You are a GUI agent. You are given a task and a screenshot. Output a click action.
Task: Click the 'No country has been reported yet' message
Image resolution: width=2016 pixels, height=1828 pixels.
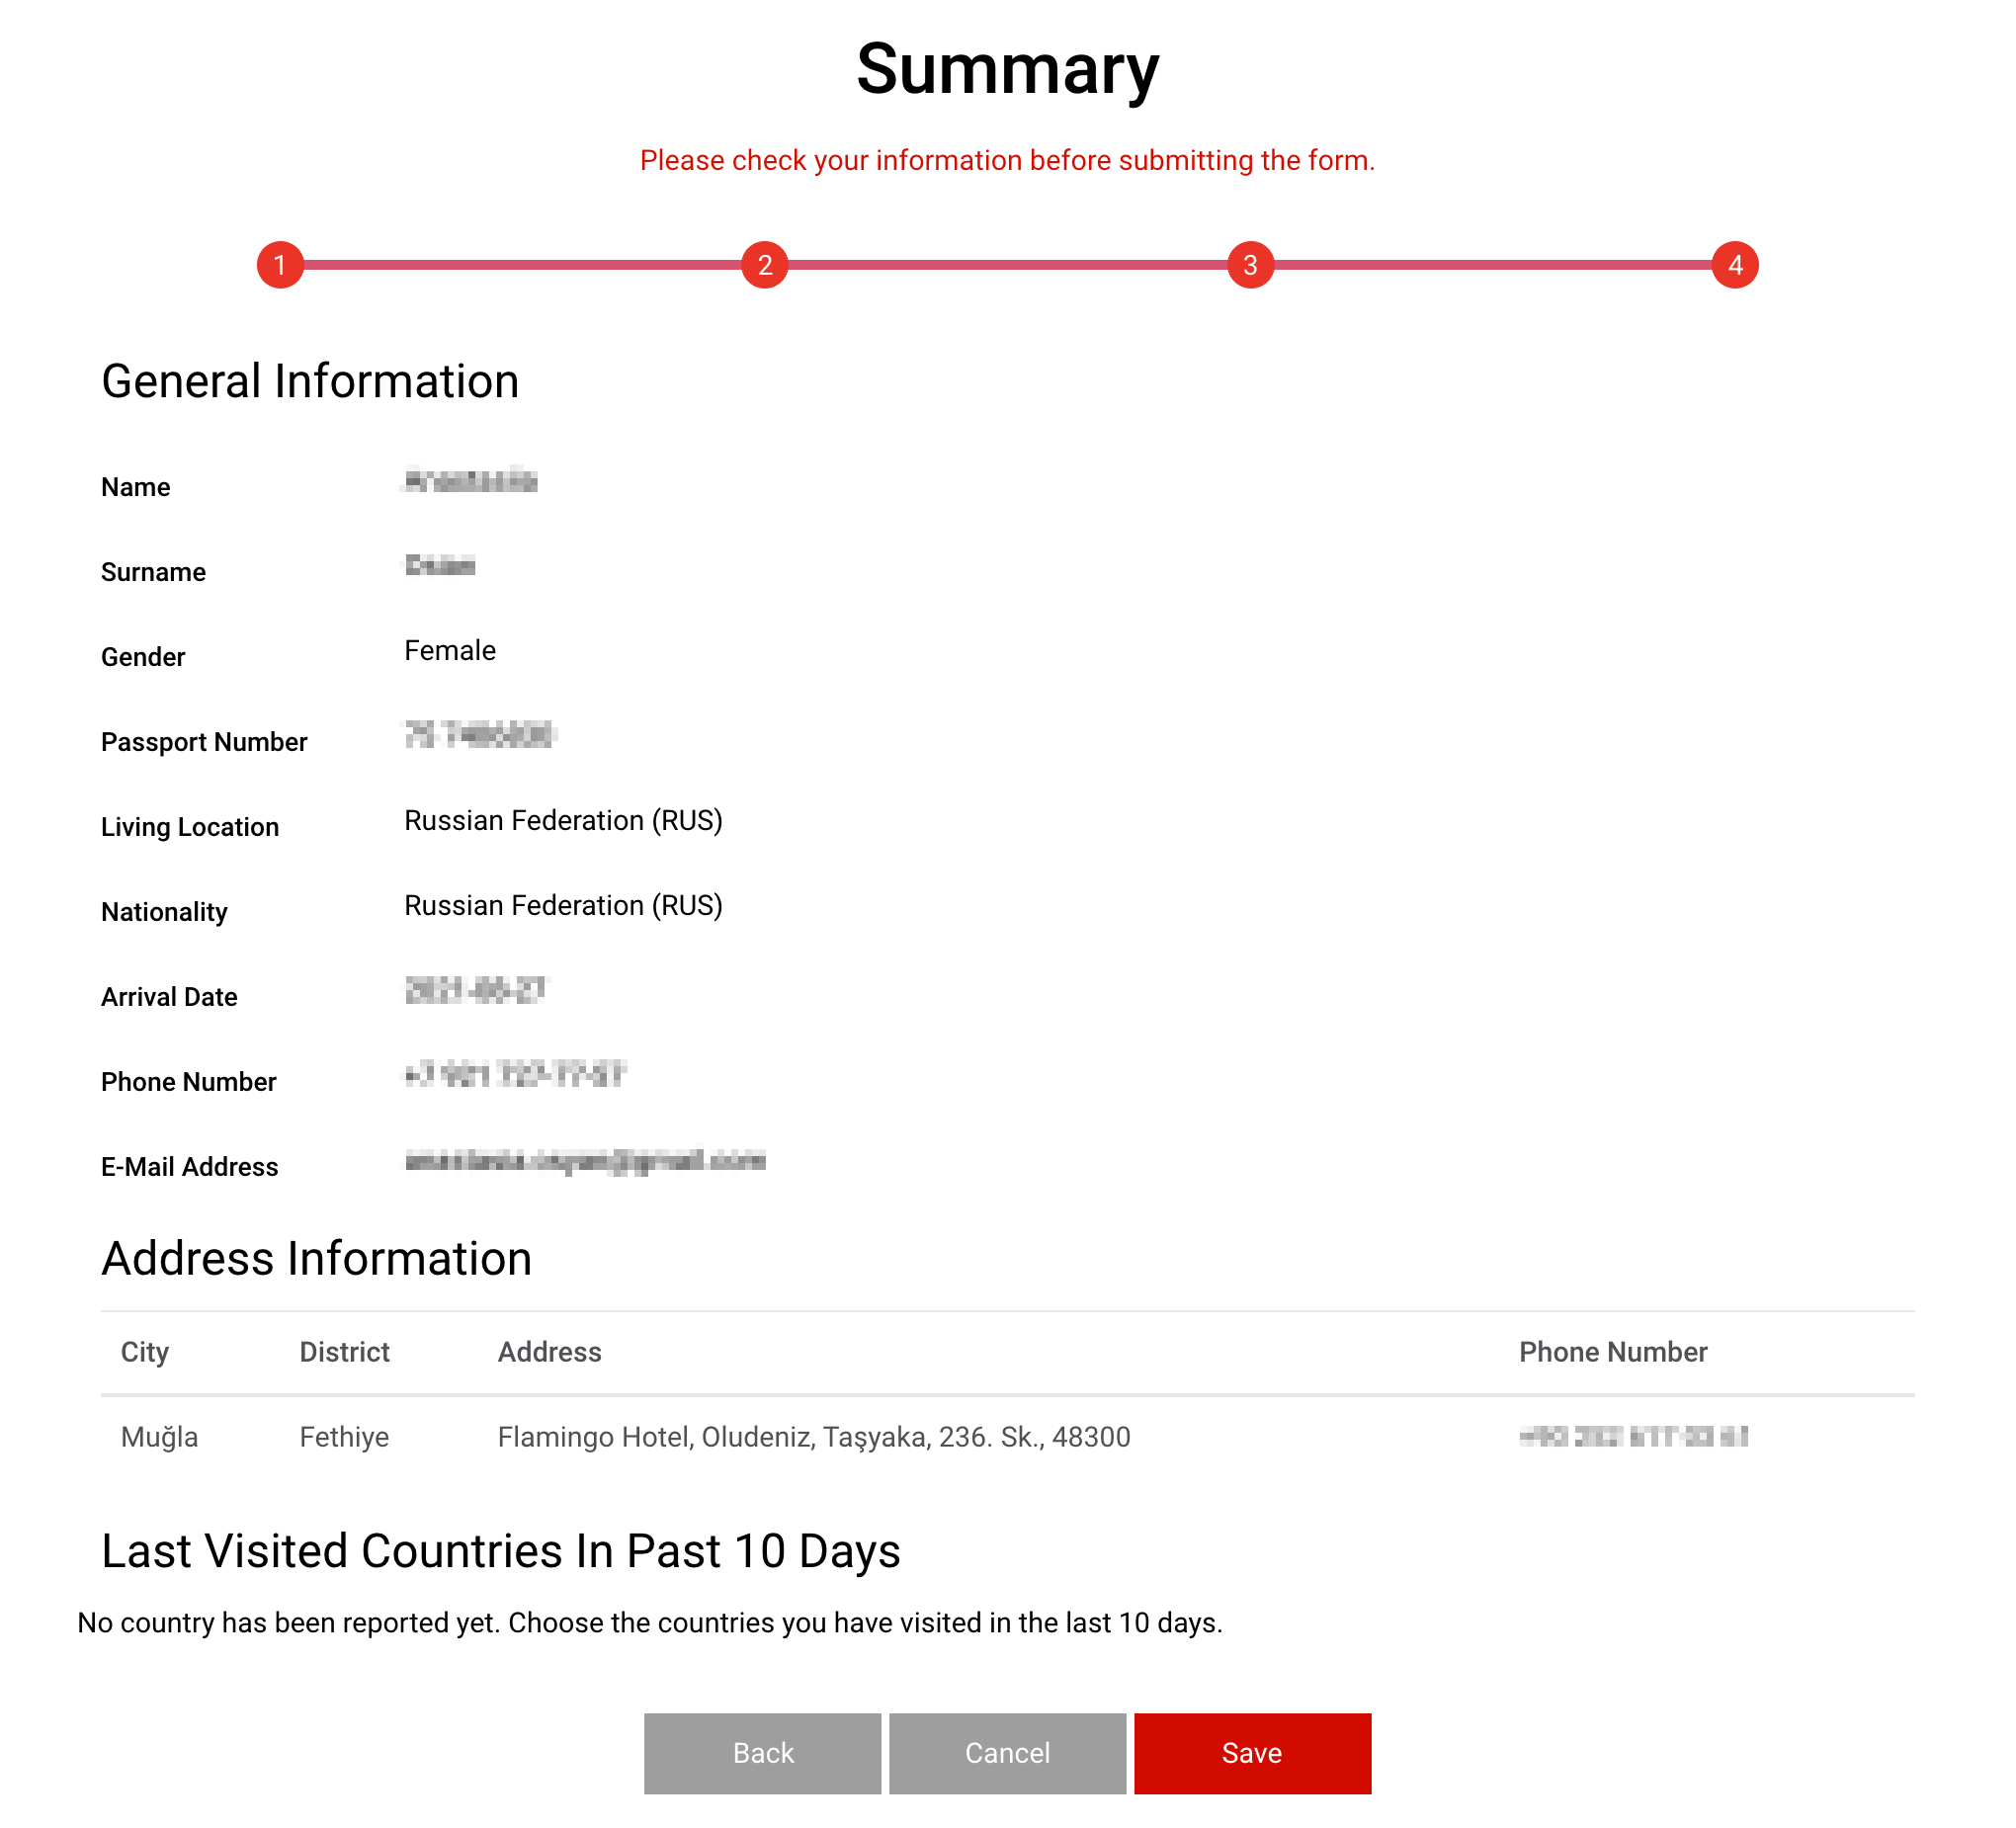[x=650, y=1623]
